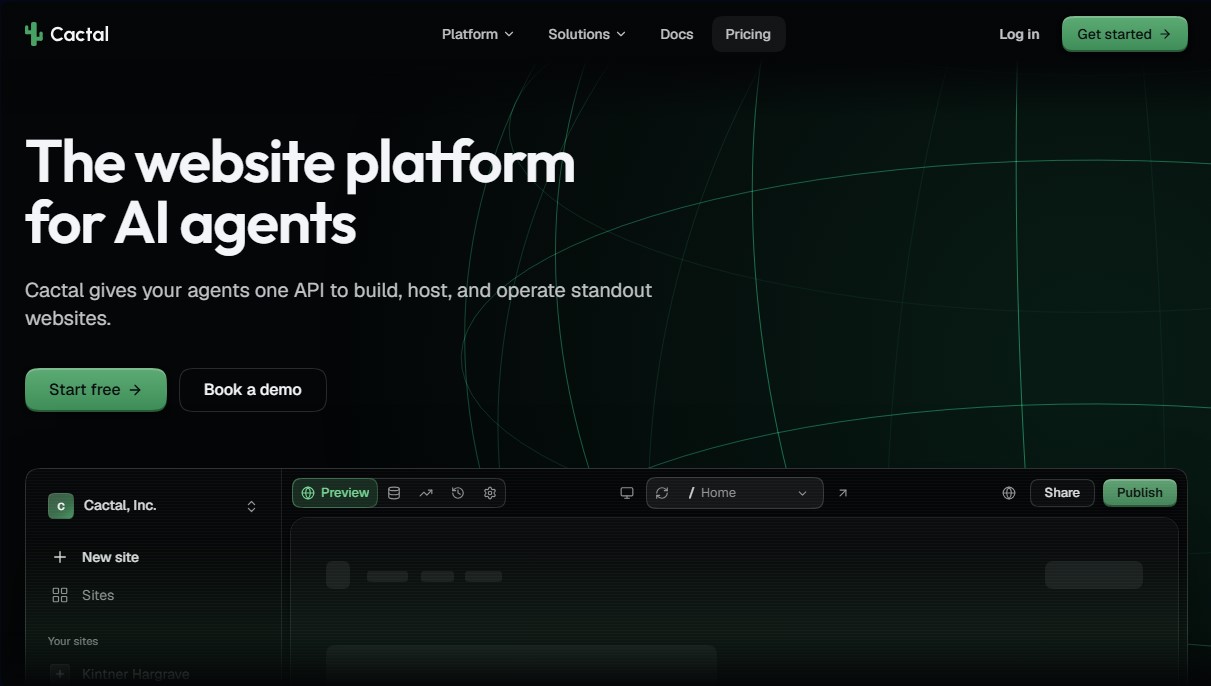Open the version history clock icon
The height and width of the screenshot is (686, 1211).
458,493
